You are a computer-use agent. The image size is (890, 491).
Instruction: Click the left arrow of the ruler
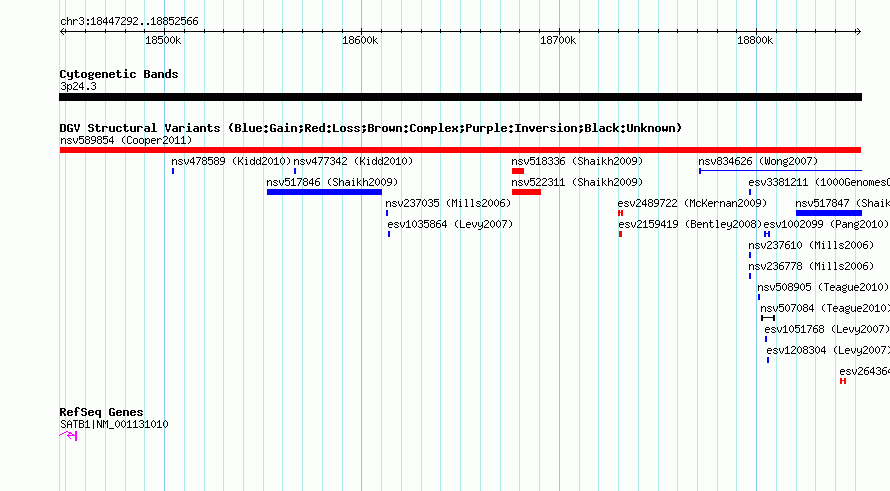[x=62, y=31]
